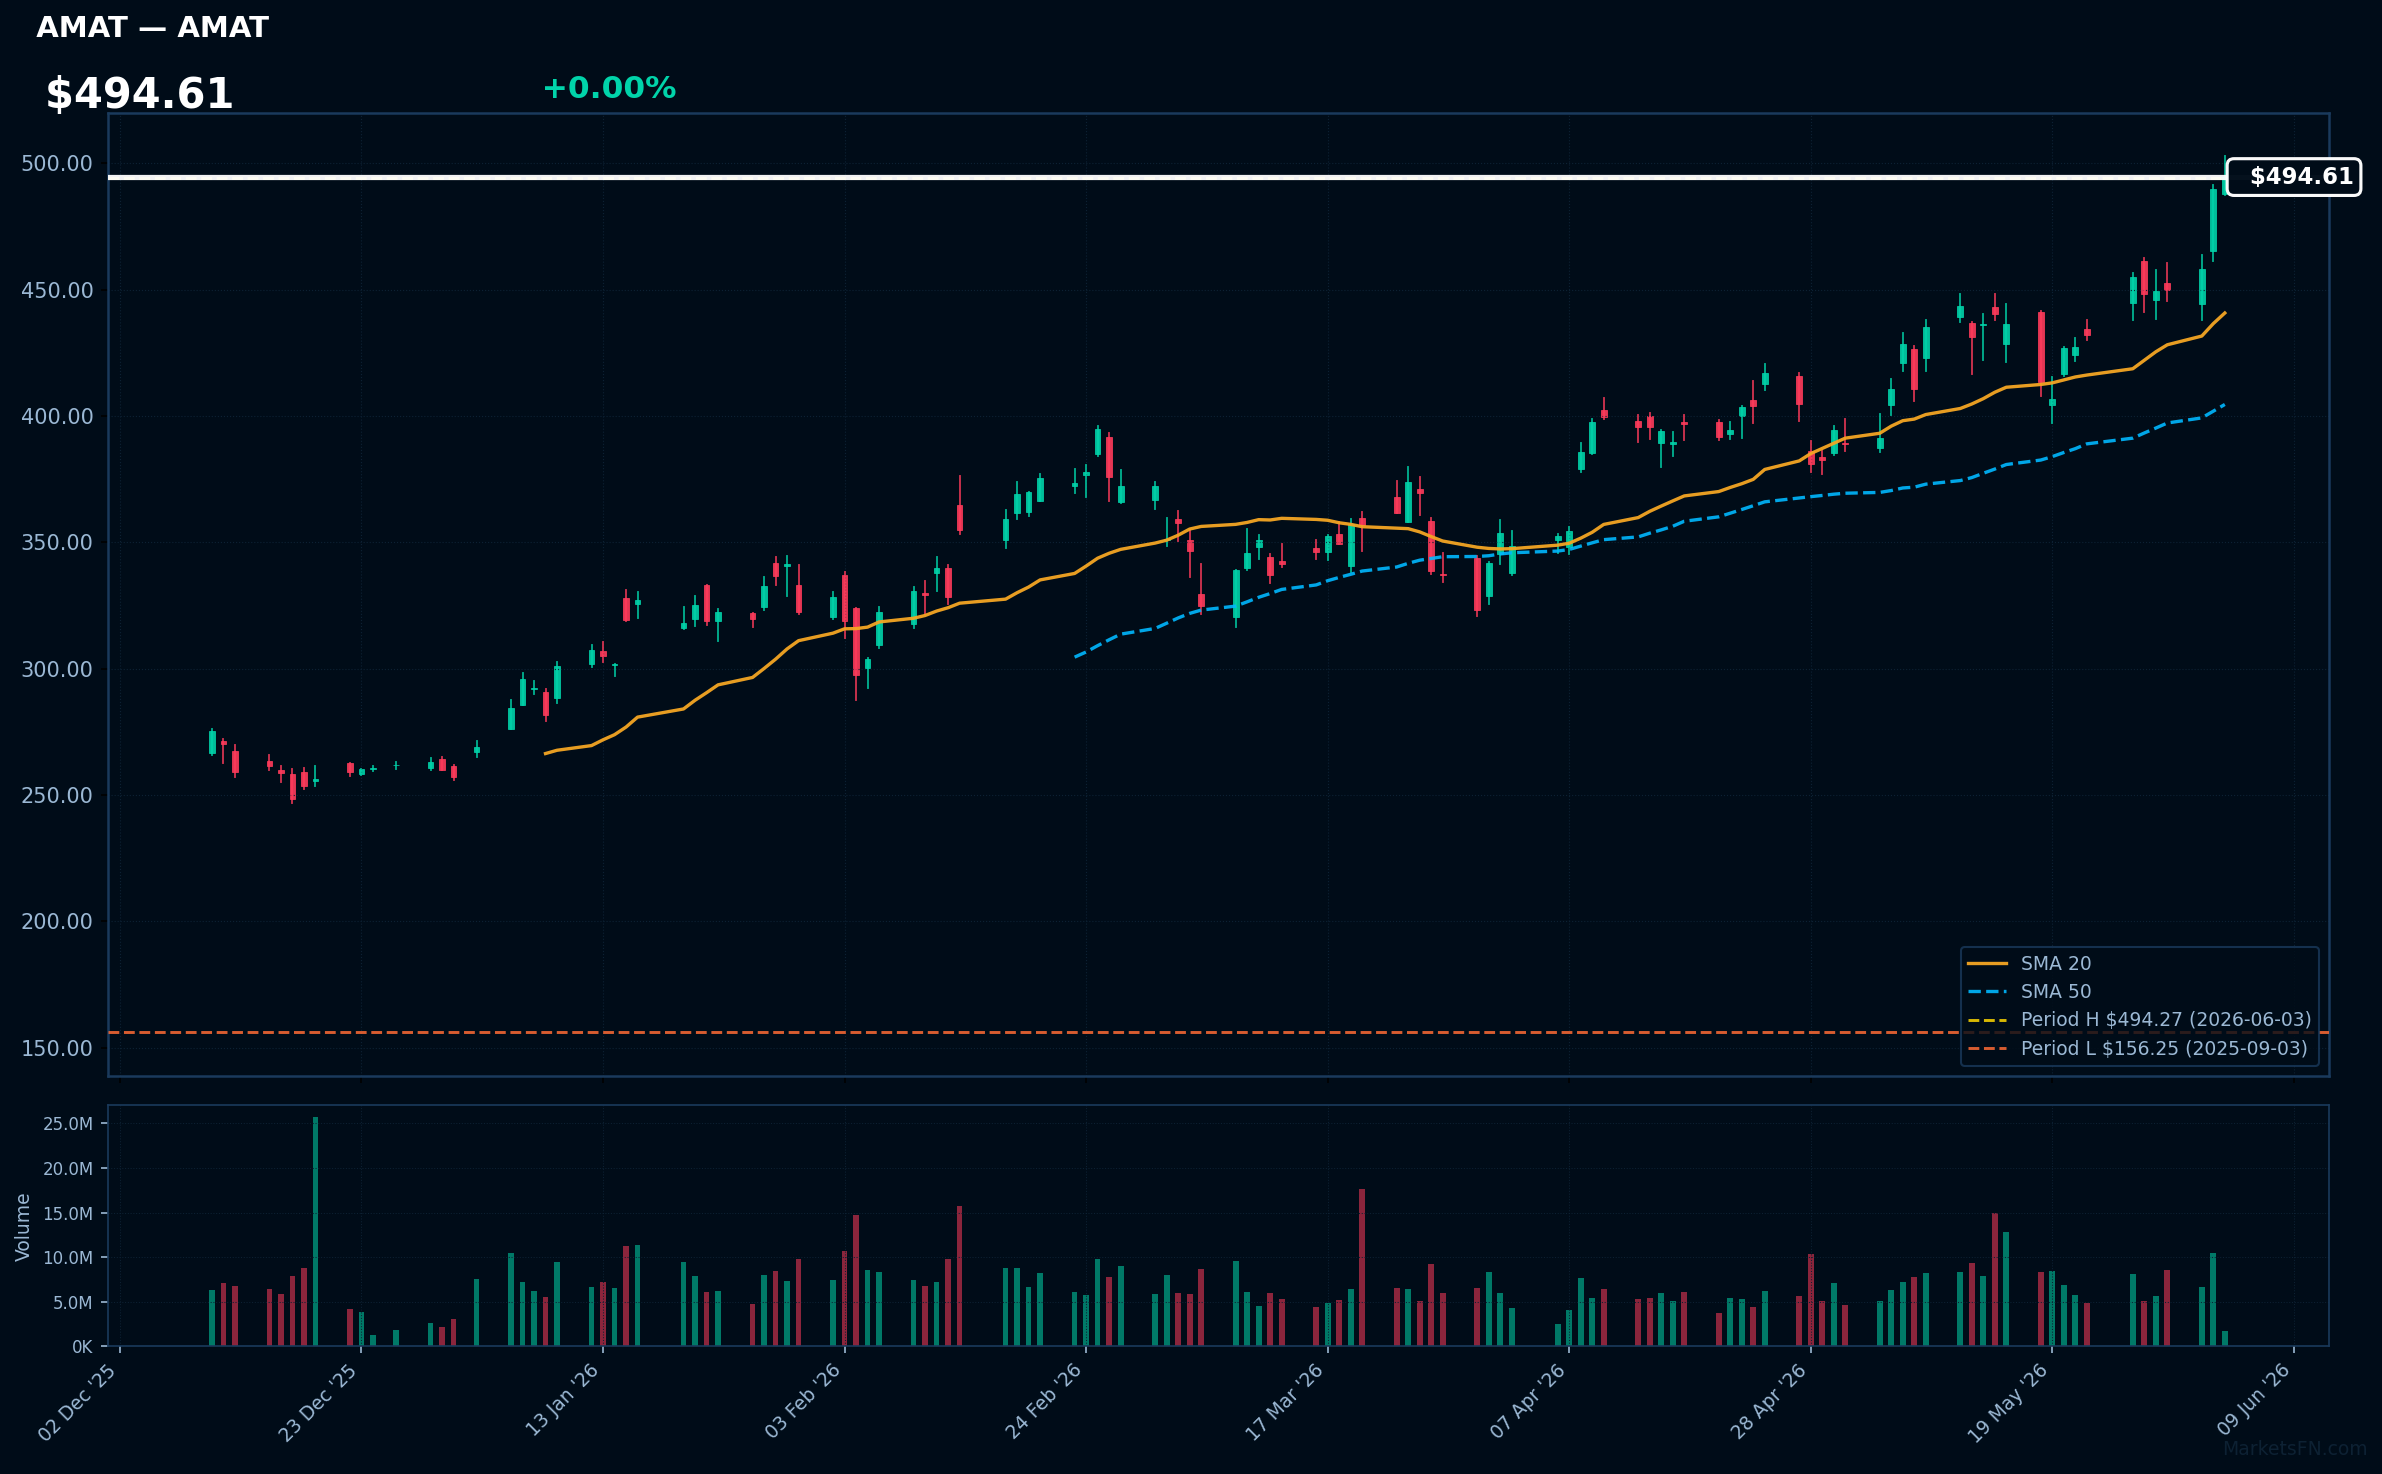This screenshot has height=1474, width=2382.
Task: Click the $494.61 price tag on right edge
Action: point(2293,177)
